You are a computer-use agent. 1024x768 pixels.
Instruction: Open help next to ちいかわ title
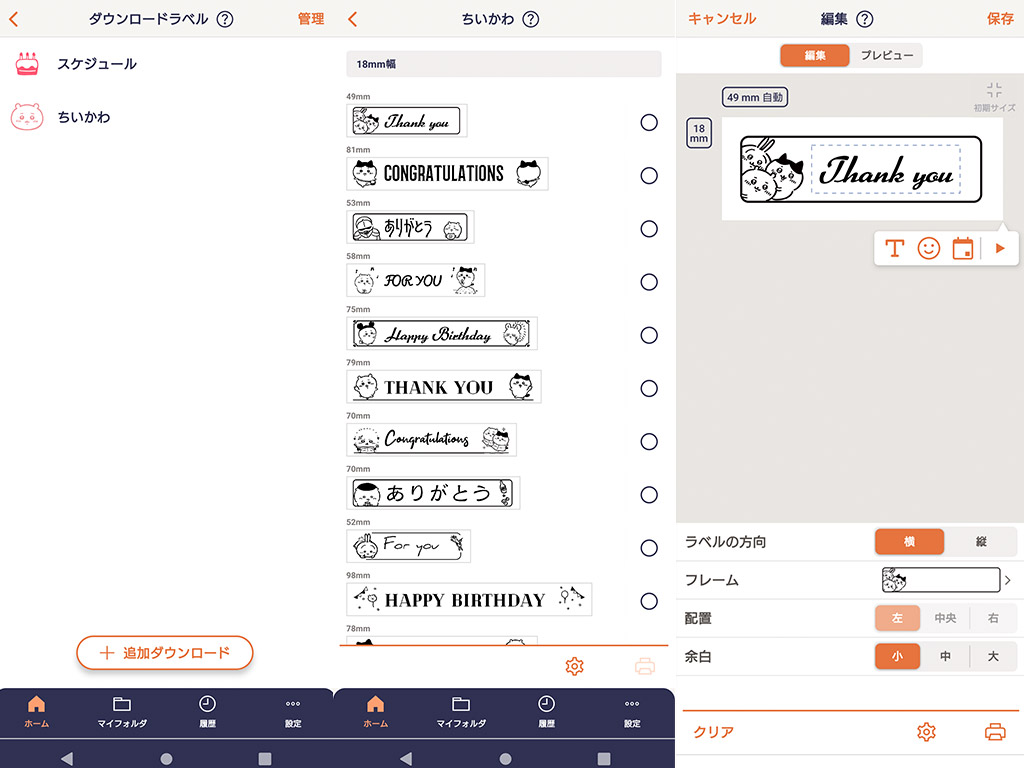(x=531, y=19)
